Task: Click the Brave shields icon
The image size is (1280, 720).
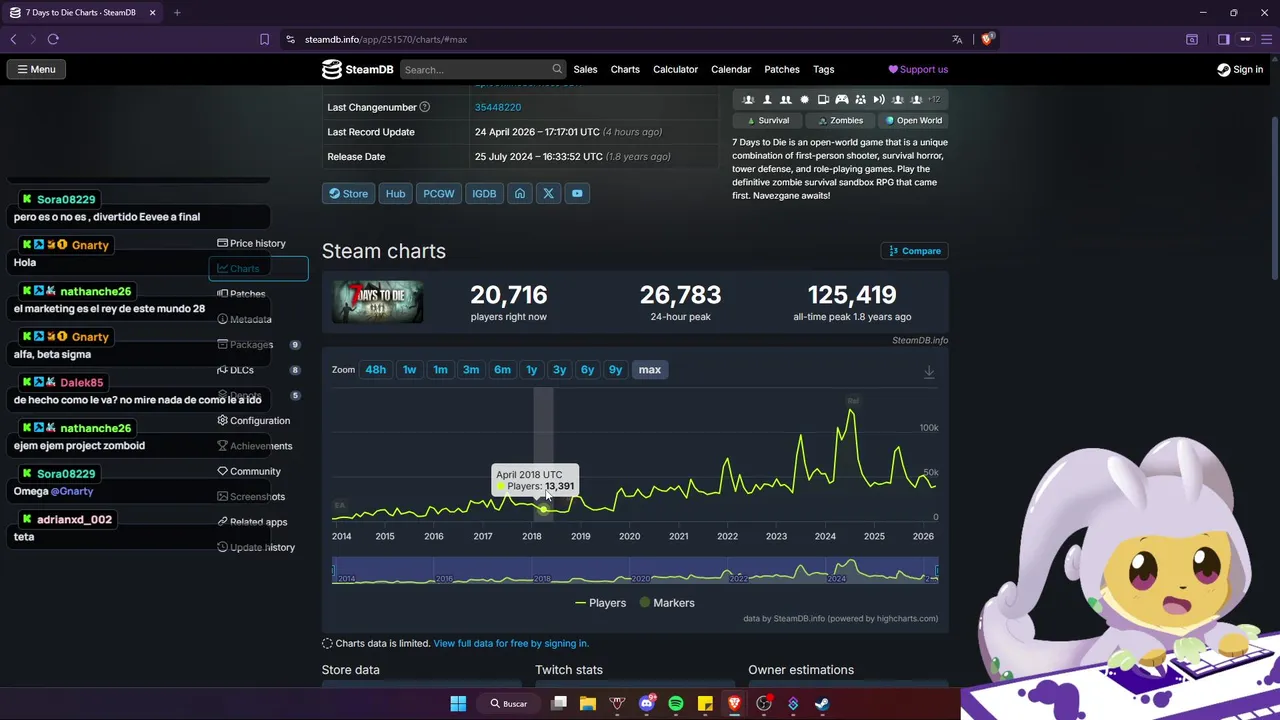Action: [x=987, y=39]
